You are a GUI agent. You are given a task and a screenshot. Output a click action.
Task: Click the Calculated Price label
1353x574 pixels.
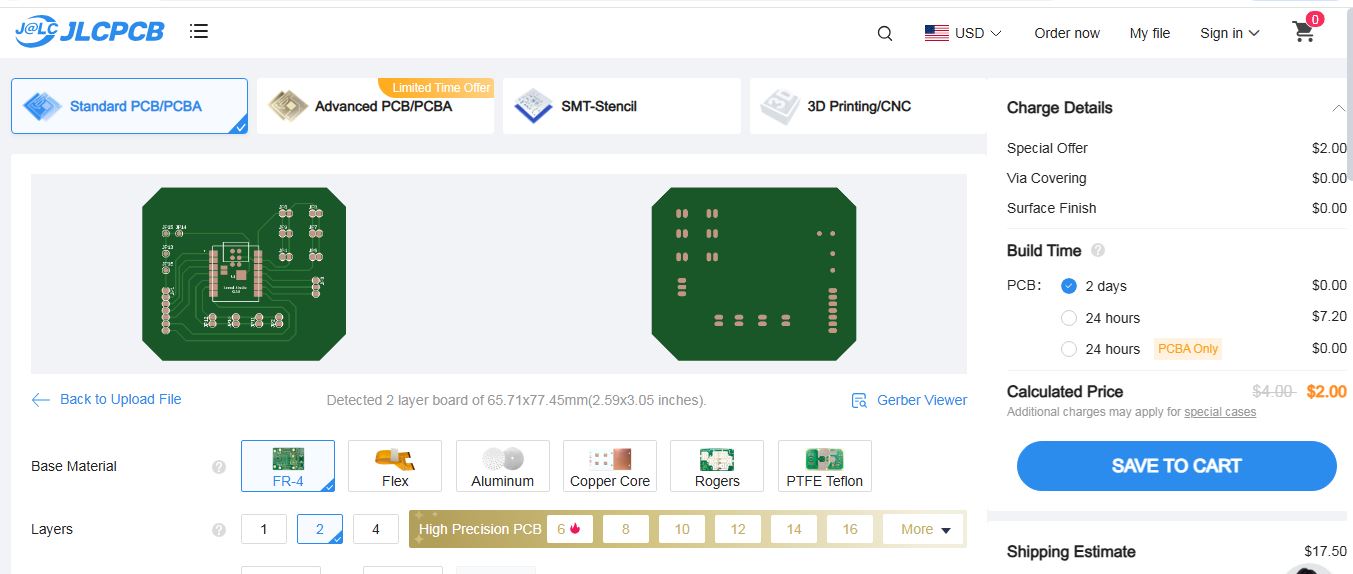pos(1065,391)
